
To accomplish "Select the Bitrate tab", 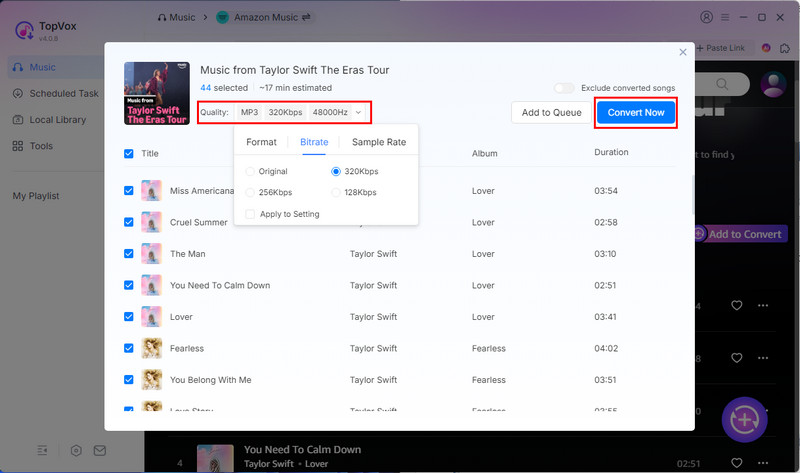I will point(314,142).
